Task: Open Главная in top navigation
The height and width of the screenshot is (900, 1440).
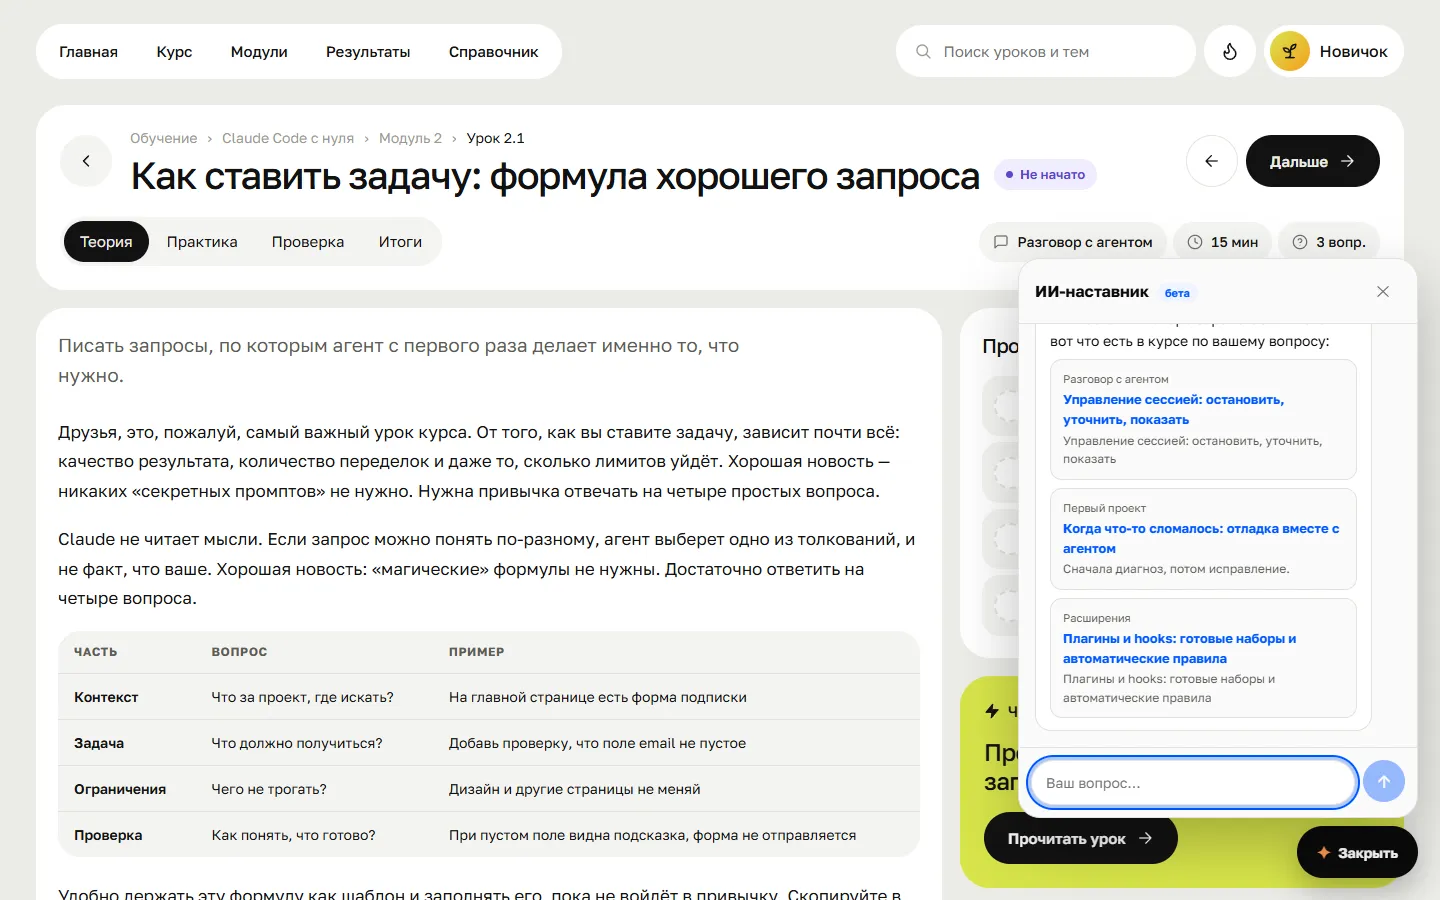Action: [x=88, y=52]
